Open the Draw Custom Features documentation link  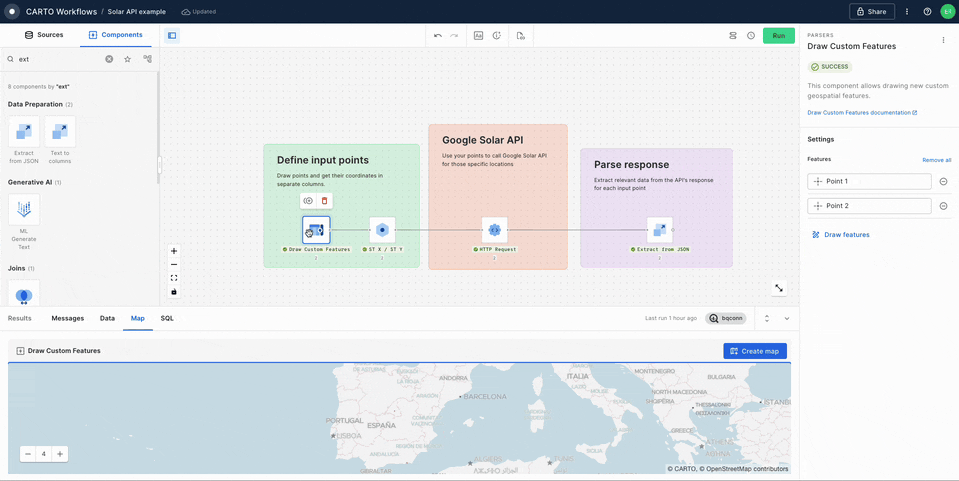point(862,112)
